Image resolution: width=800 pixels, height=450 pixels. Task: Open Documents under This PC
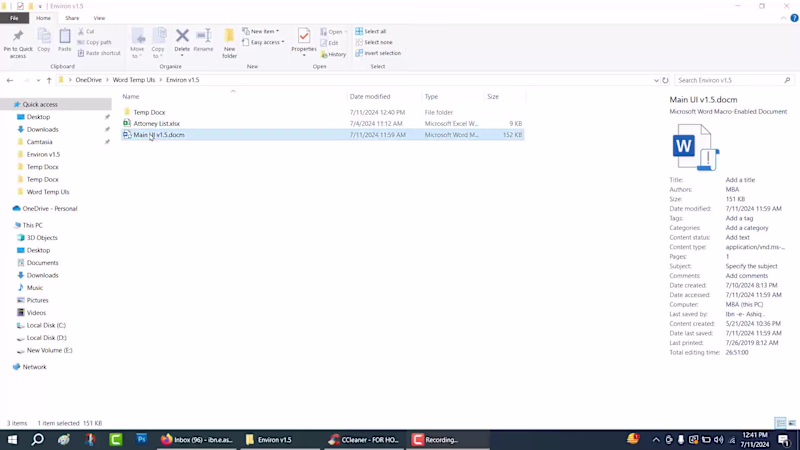tap(42, 263)
